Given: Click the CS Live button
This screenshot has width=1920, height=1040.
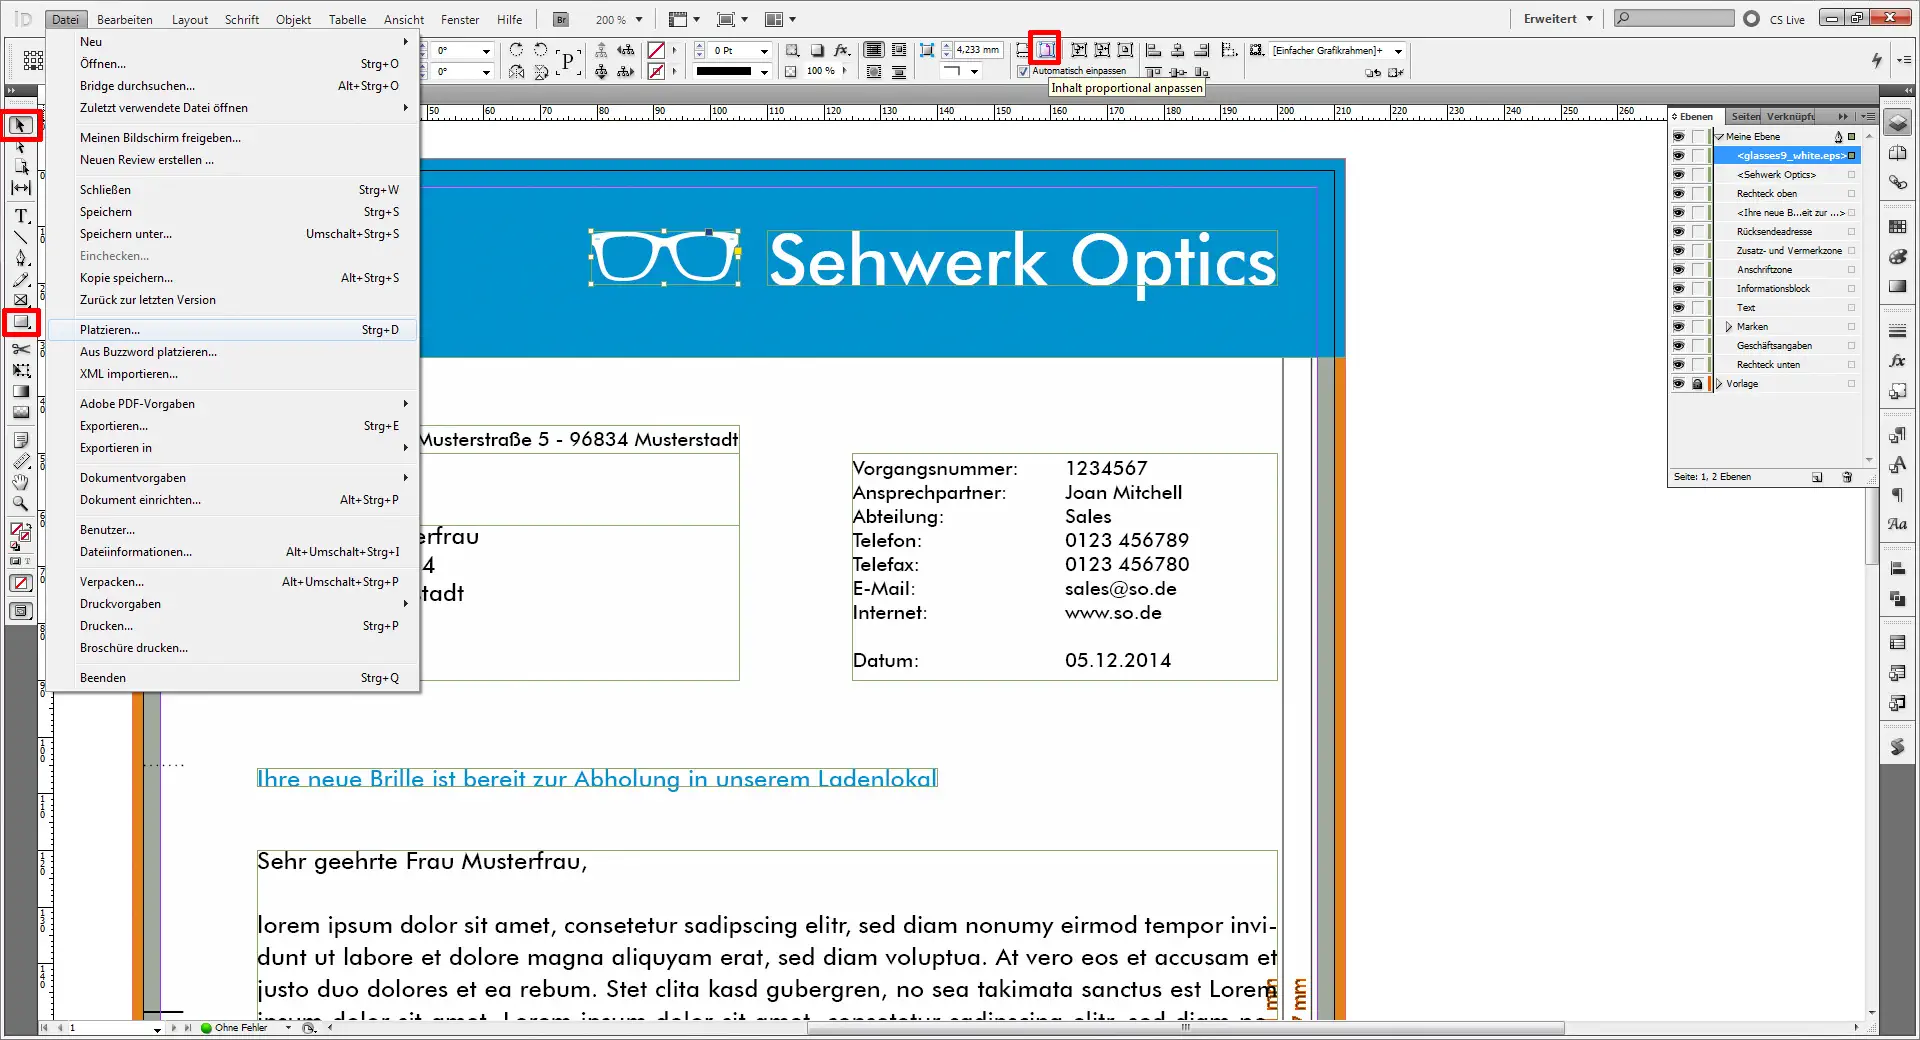Looking at the screenshot, I should (1776, 19).
